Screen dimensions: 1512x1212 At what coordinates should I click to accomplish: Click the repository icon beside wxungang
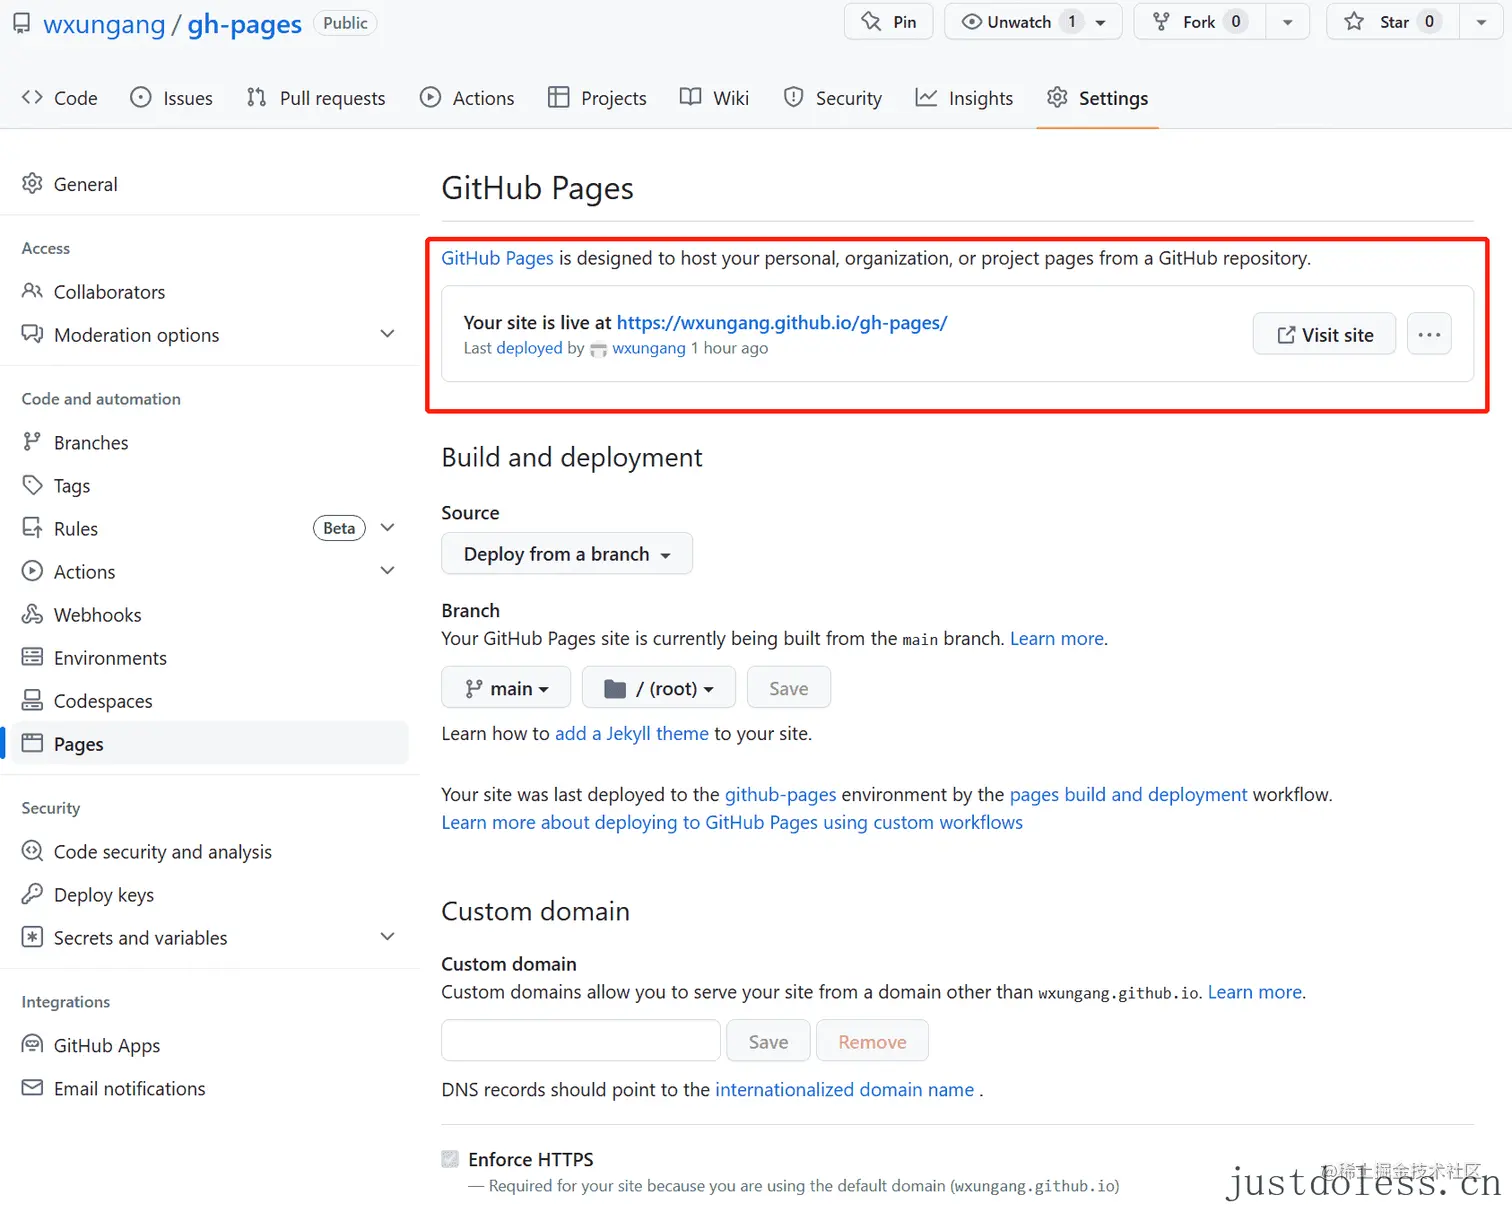(x=21, y=23)
